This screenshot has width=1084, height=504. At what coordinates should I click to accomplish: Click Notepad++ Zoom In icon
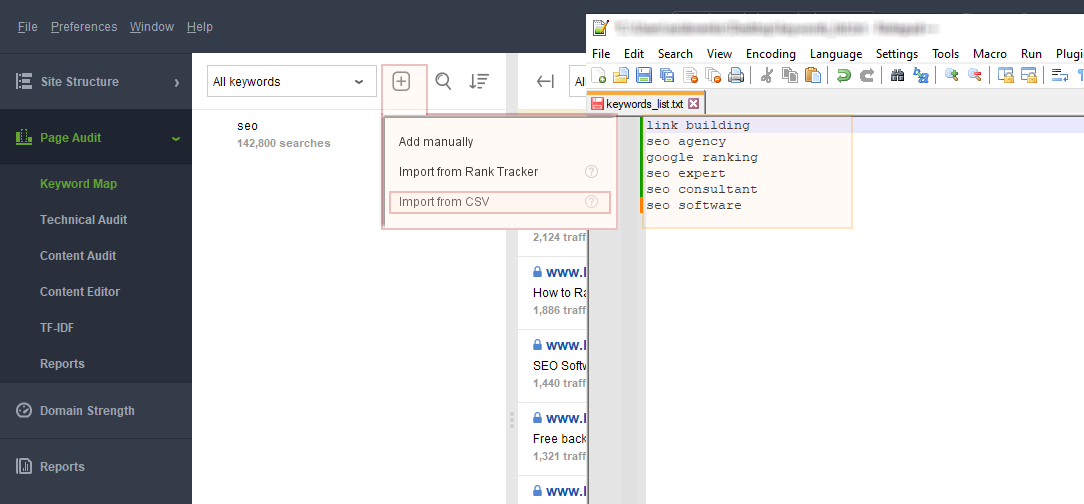[x=951, y=75]
